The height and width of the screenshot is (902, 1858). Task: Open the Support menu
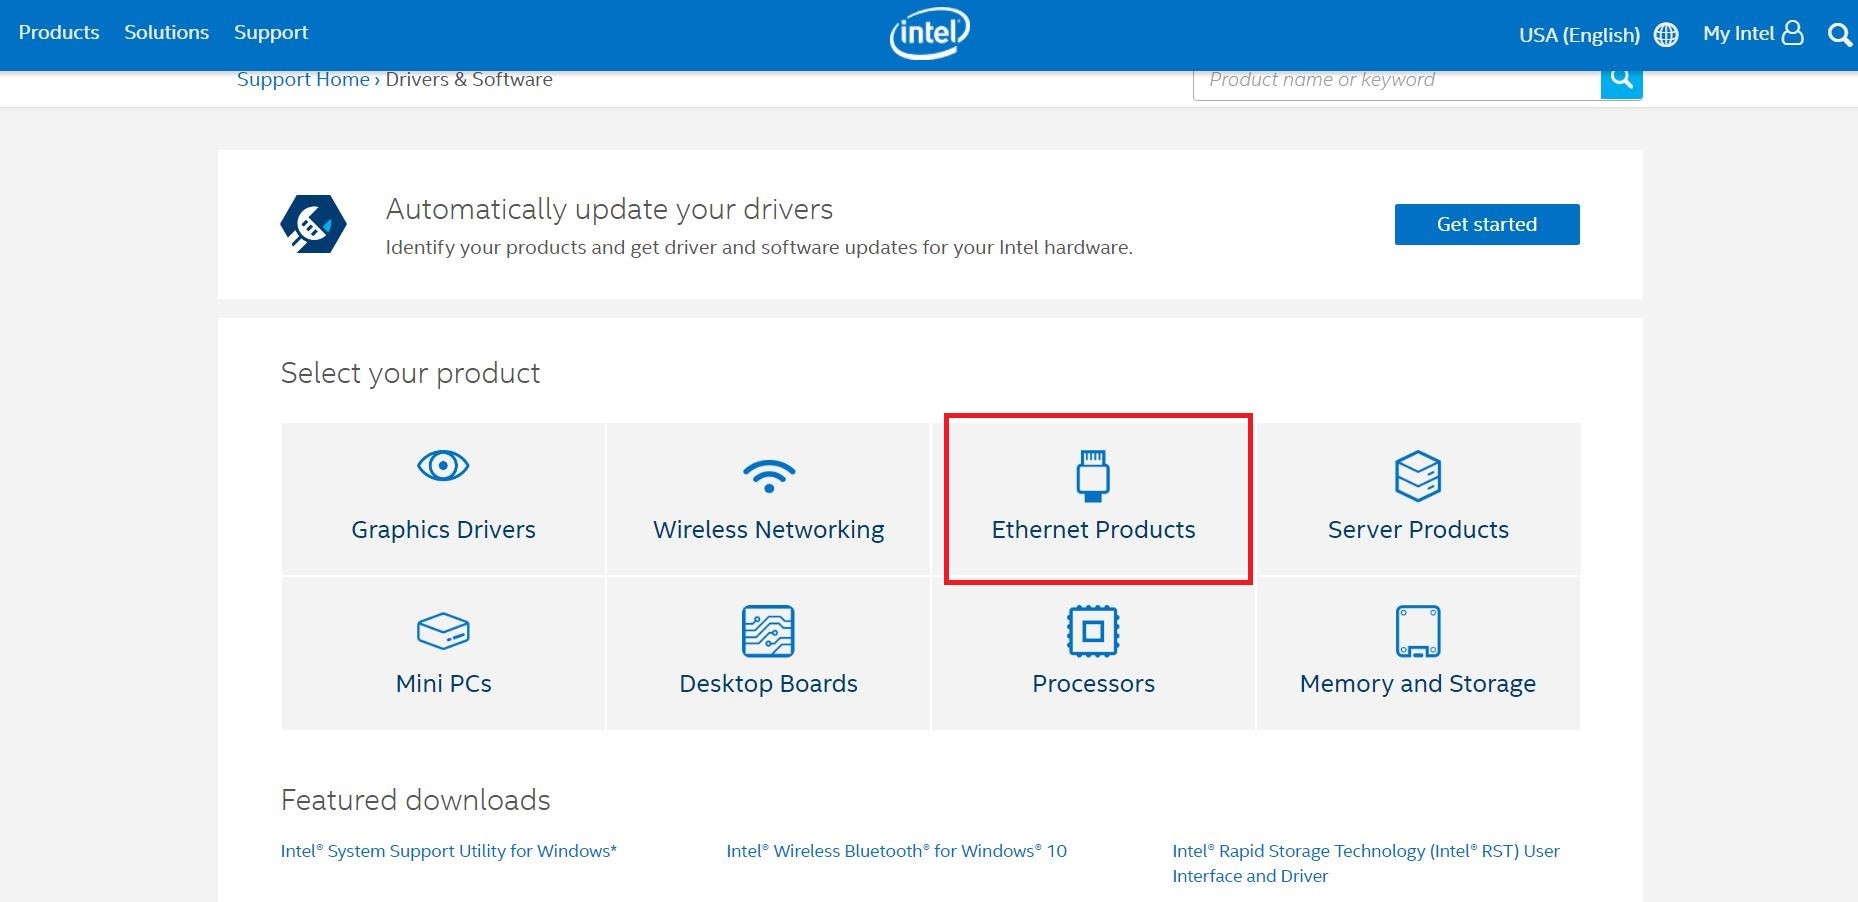point(271,32)
